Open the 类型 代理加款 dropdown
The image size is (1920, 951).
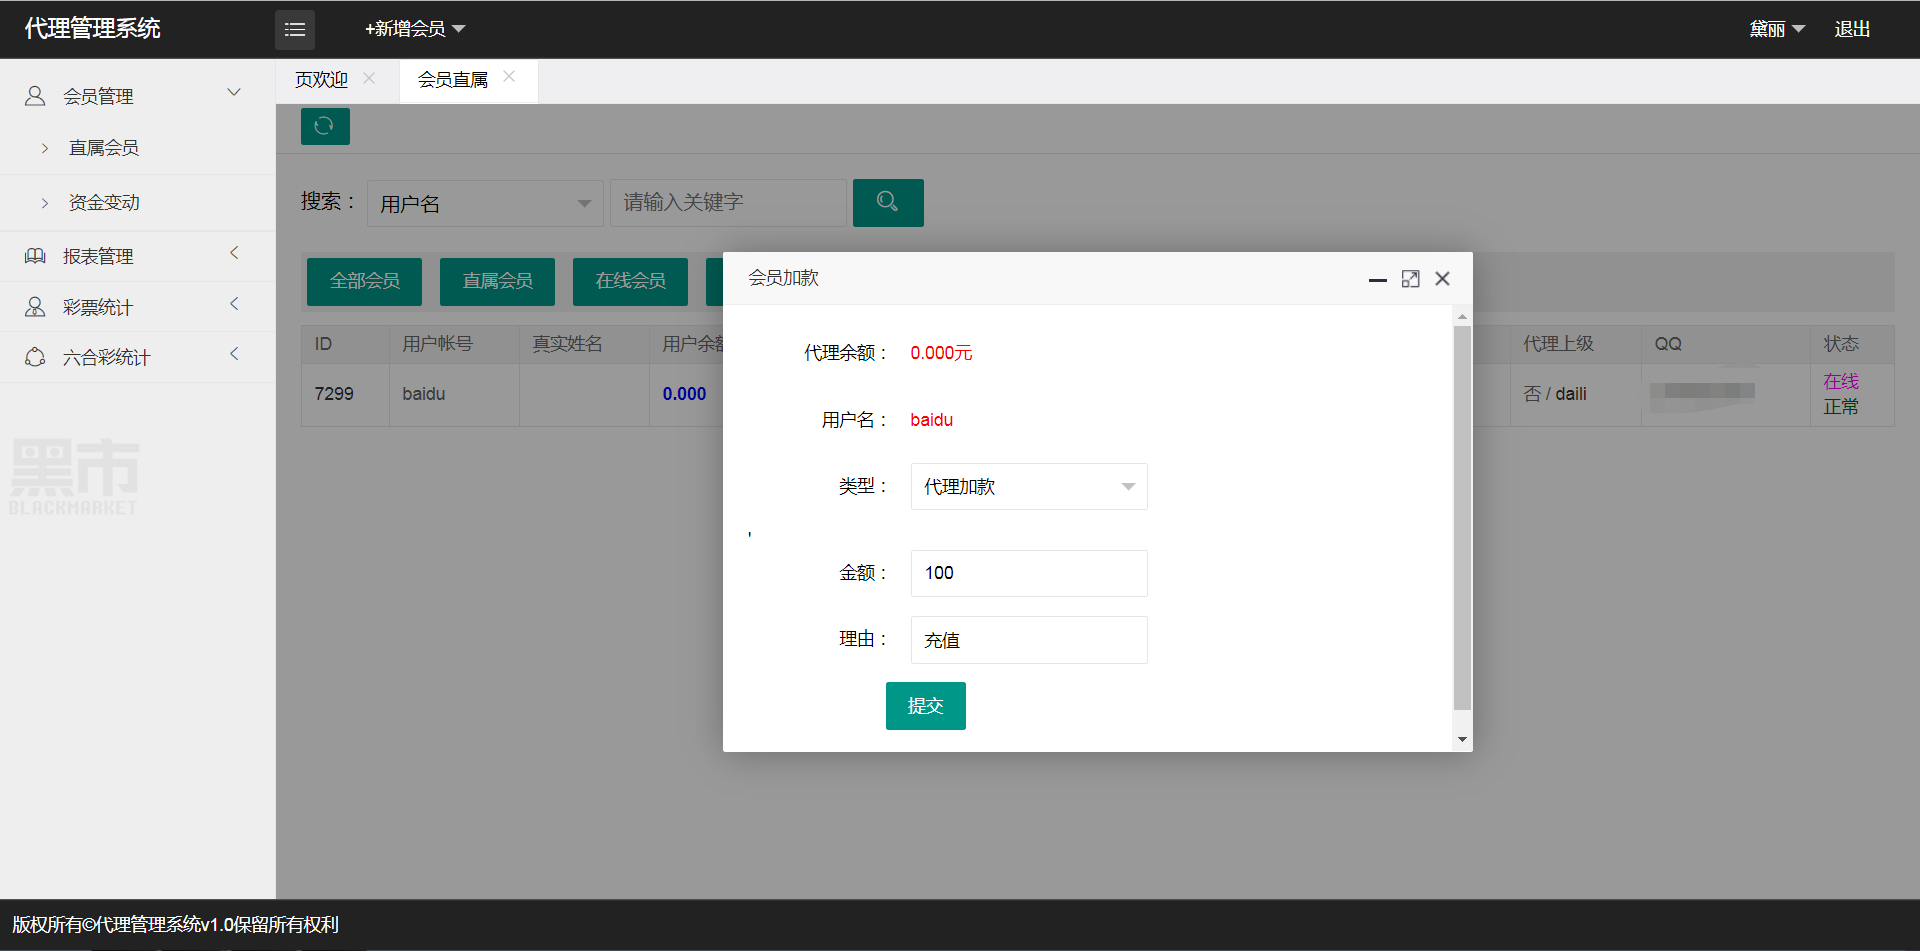pos(1029,487)
